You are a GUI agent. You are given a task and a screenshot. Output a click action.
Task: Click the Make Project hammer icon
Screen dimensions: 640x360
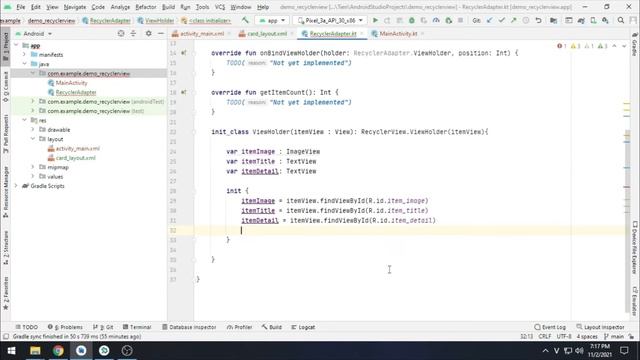pos(245,20)
